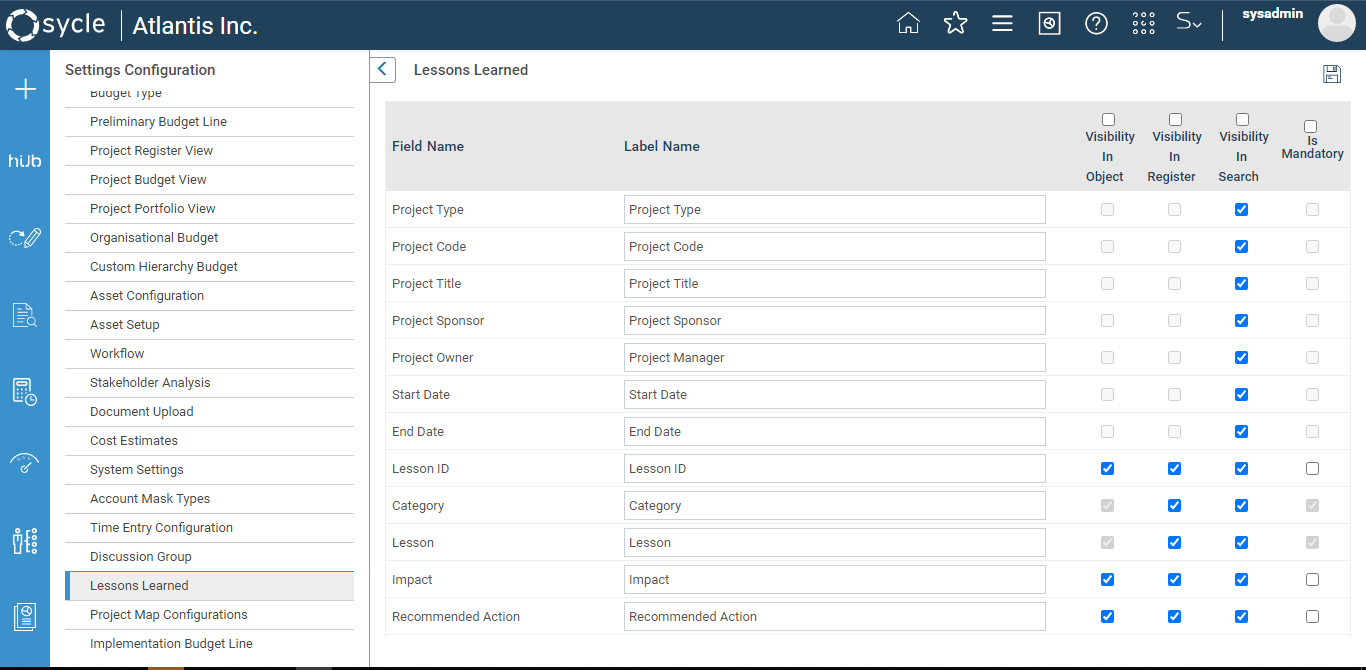Open System Settings item

coord(209,470)
